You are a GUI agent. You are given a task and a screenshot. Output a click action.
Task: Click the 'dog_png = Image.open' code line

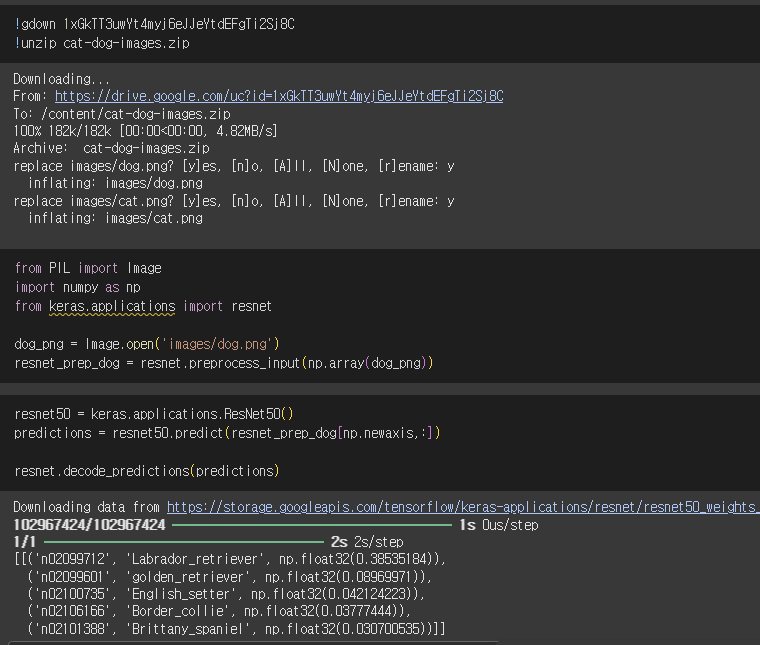(x=147, y=344)
